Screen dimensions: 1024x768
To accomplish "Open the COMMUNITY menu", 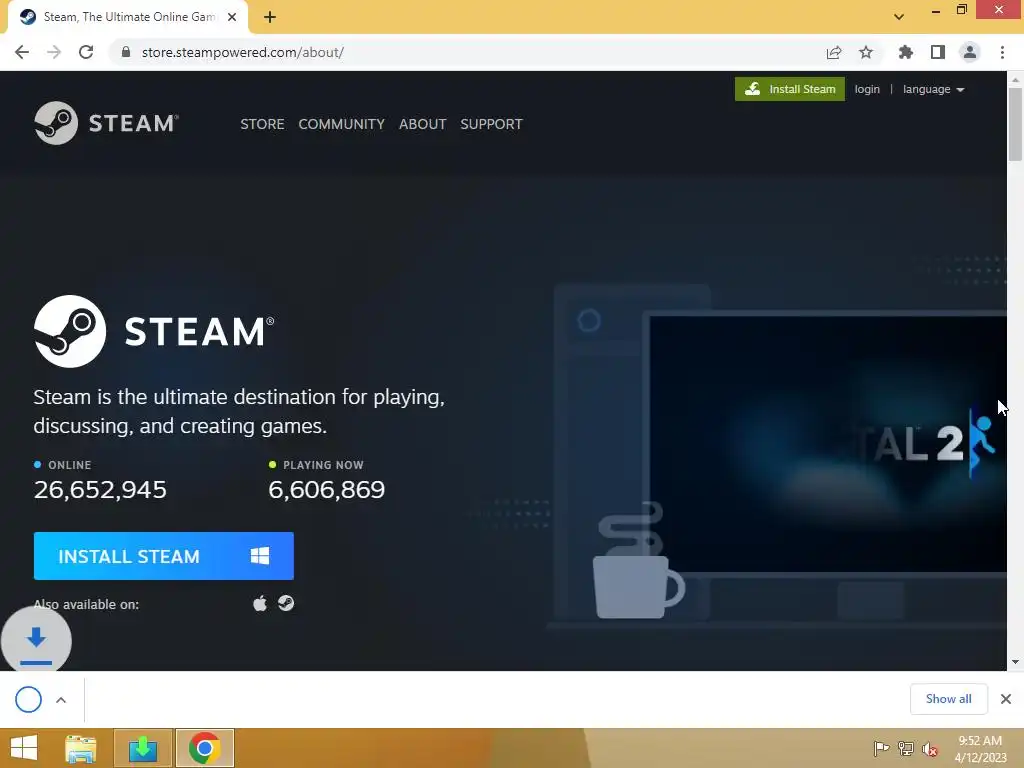I will [x=341, y=124].
